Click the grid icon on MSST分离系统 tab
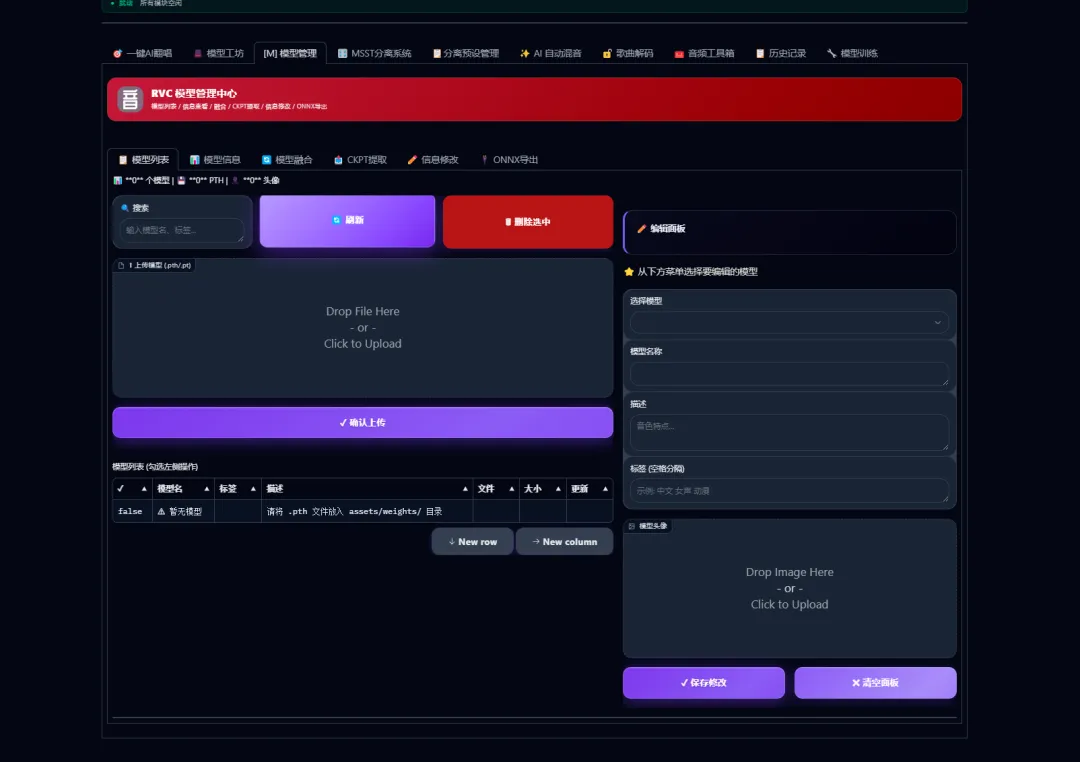 click(342, 53)
